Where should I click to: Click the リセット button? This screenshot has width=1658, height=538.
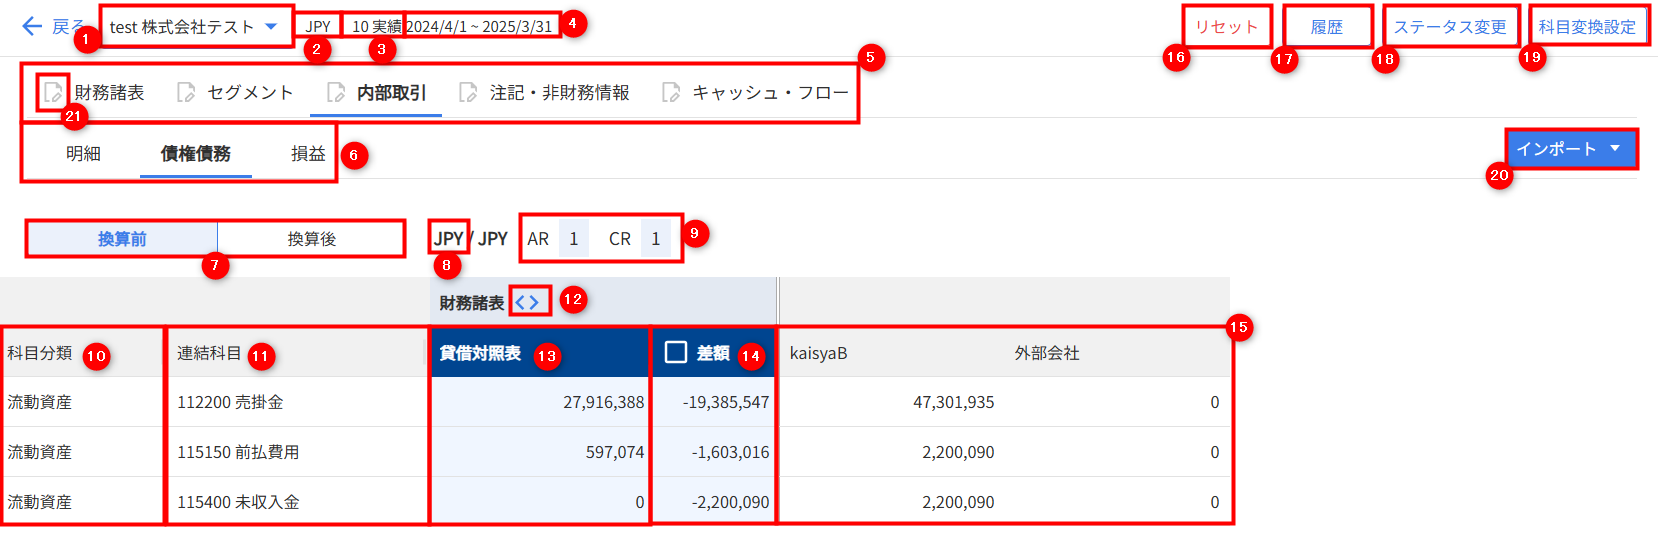pyautogui.click(x=1226, y=27)
